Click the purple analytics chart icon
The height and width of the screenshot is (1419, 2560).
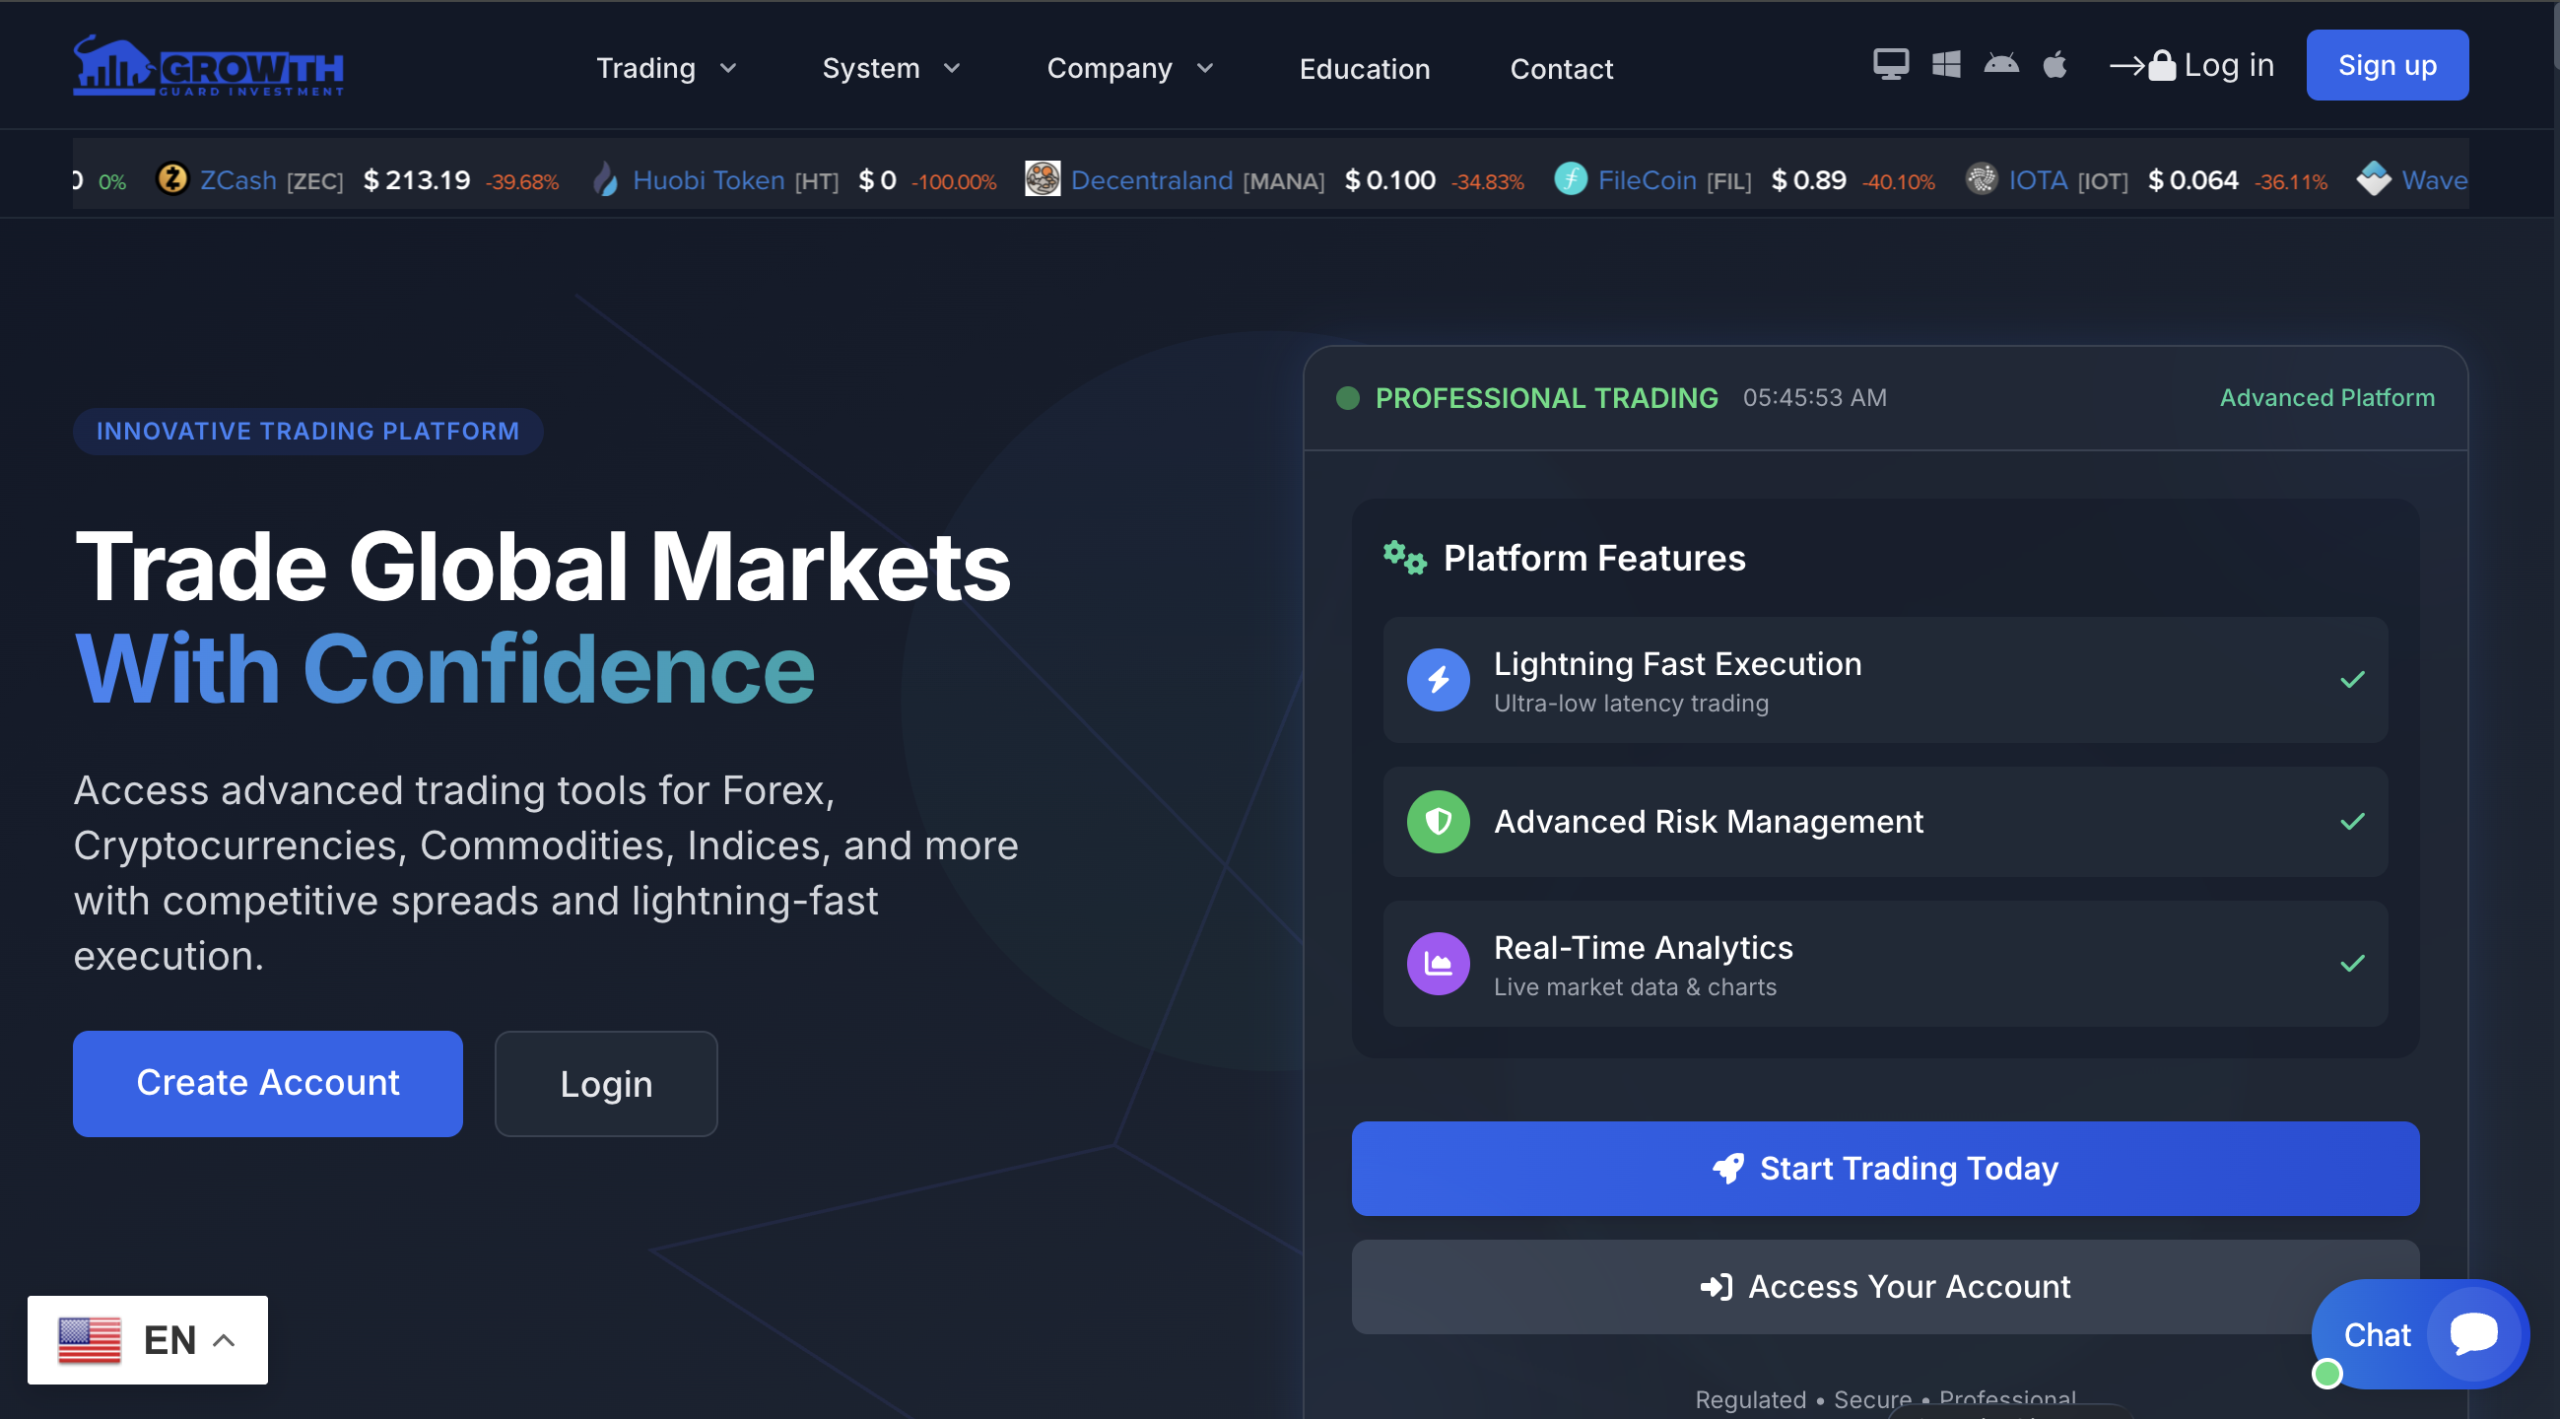[1438, 964]
